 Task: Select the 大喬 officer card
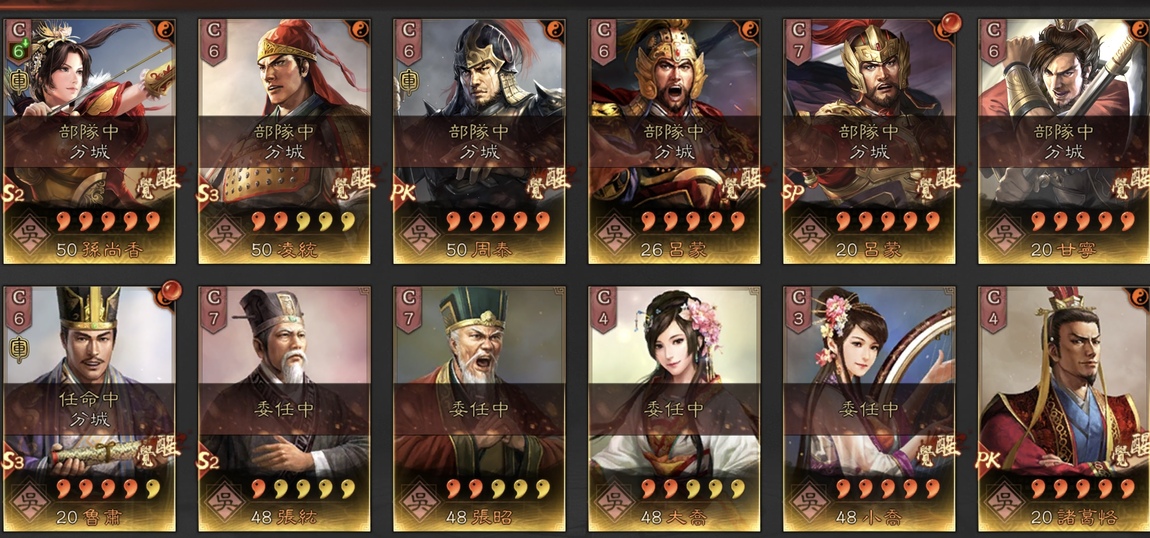pyautogui.click(x=675, y=408)
